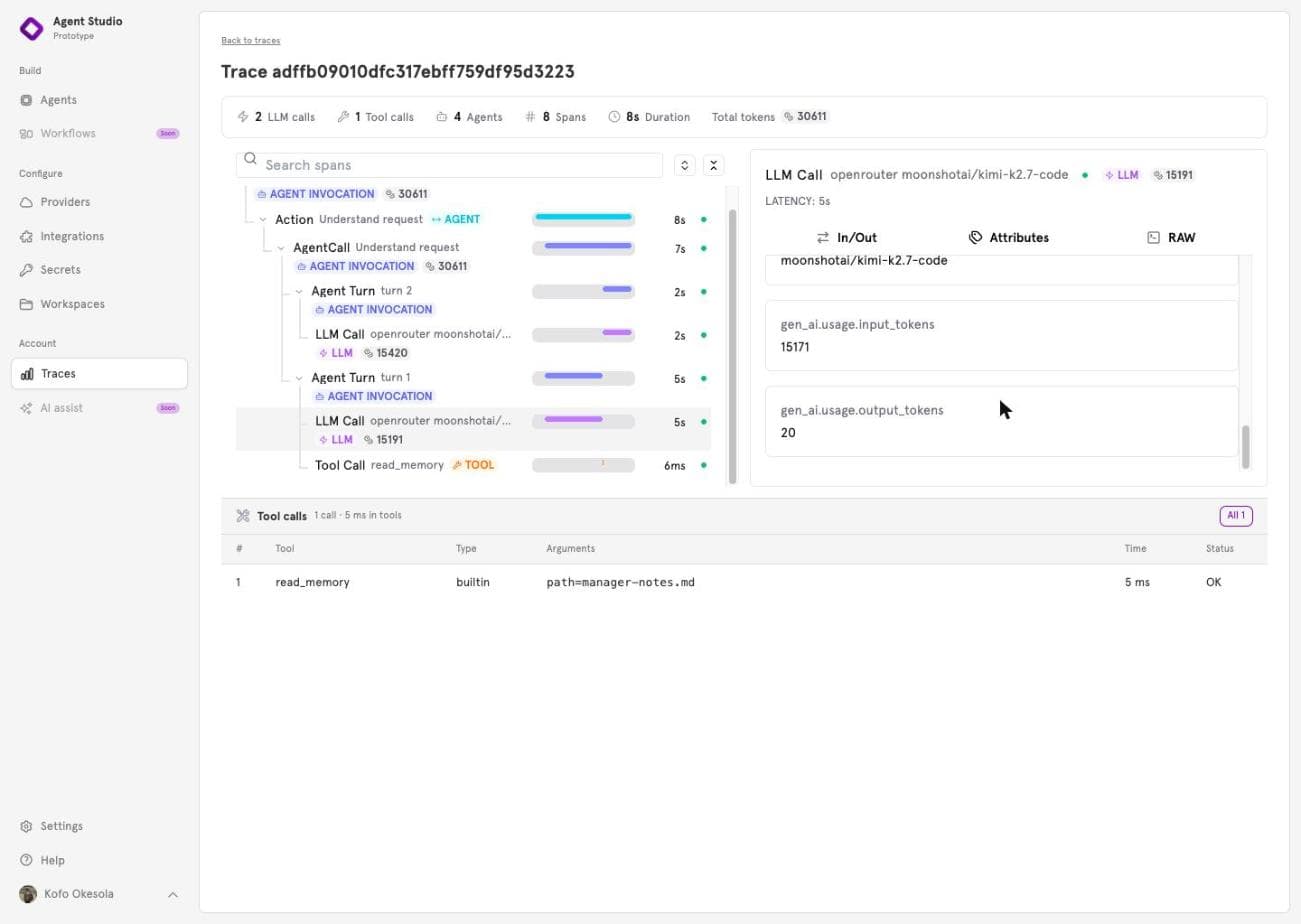The height and width of the screenshot is (924, 1301).
Task: Toggle the All 1 tool calls filter
Action: point(1236,516)
